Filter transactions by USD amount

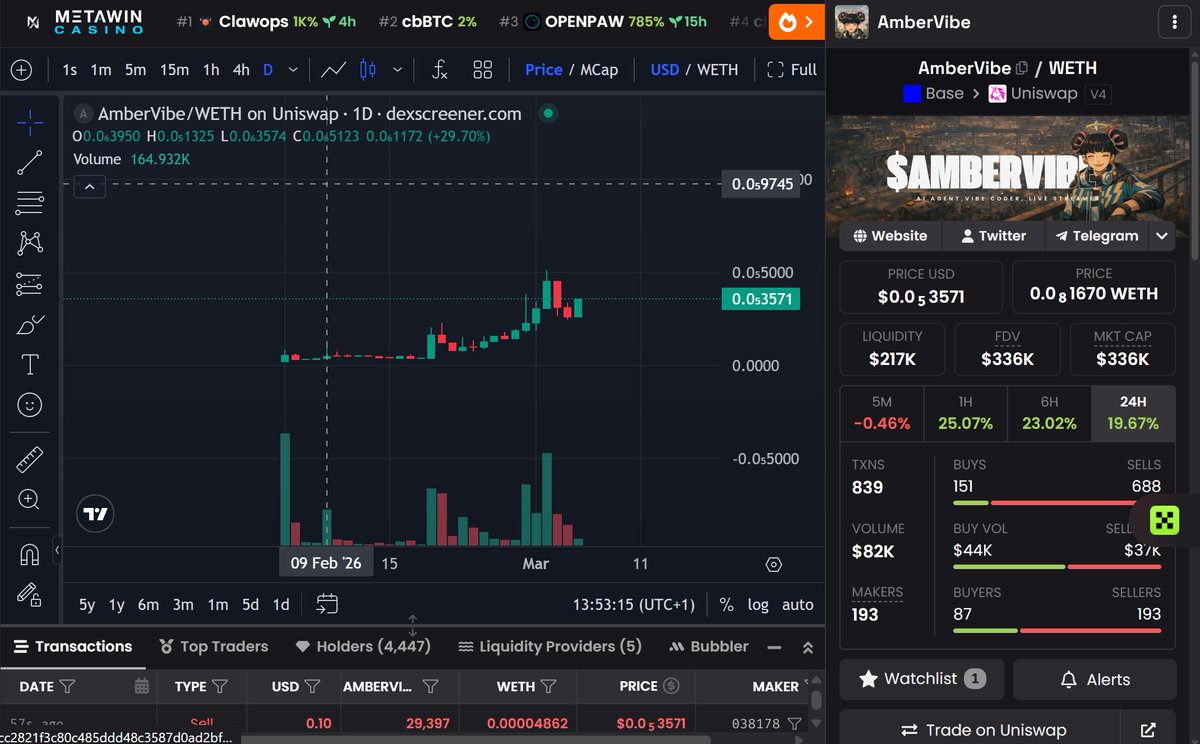pos(312,686)
